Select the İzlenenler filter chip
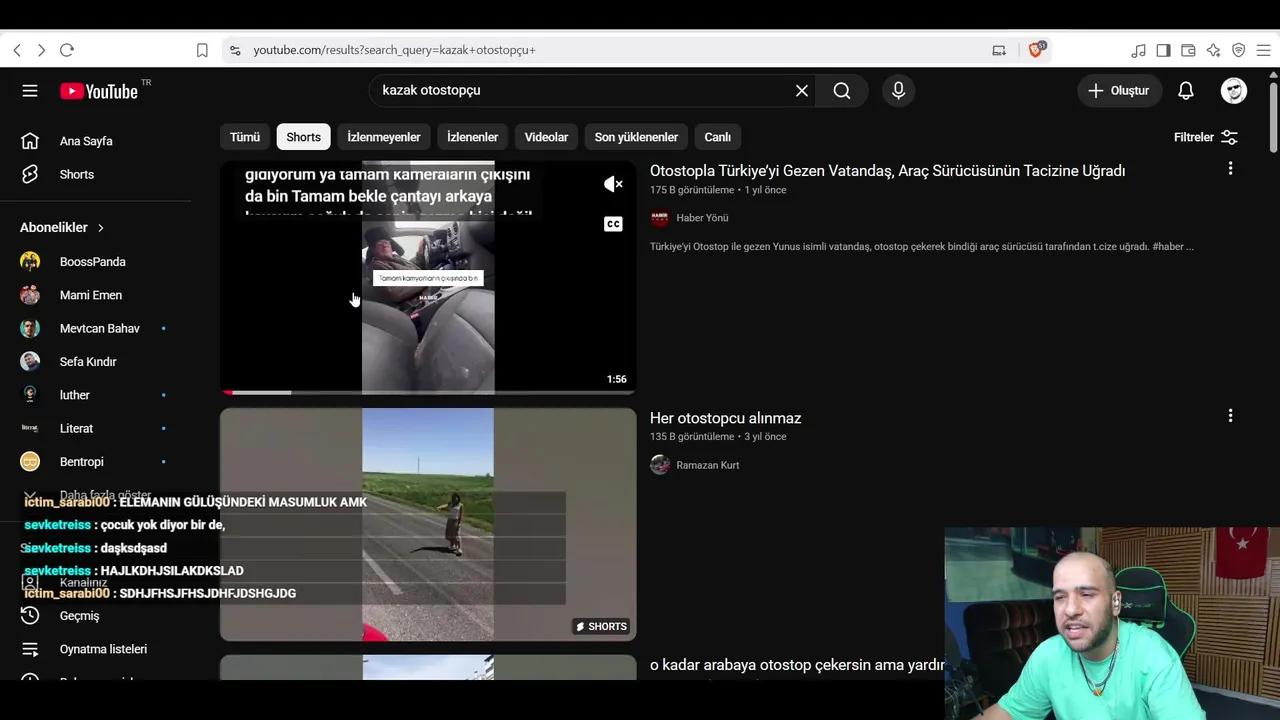Viewport: 1280px width, 720px height. point(472,137)
